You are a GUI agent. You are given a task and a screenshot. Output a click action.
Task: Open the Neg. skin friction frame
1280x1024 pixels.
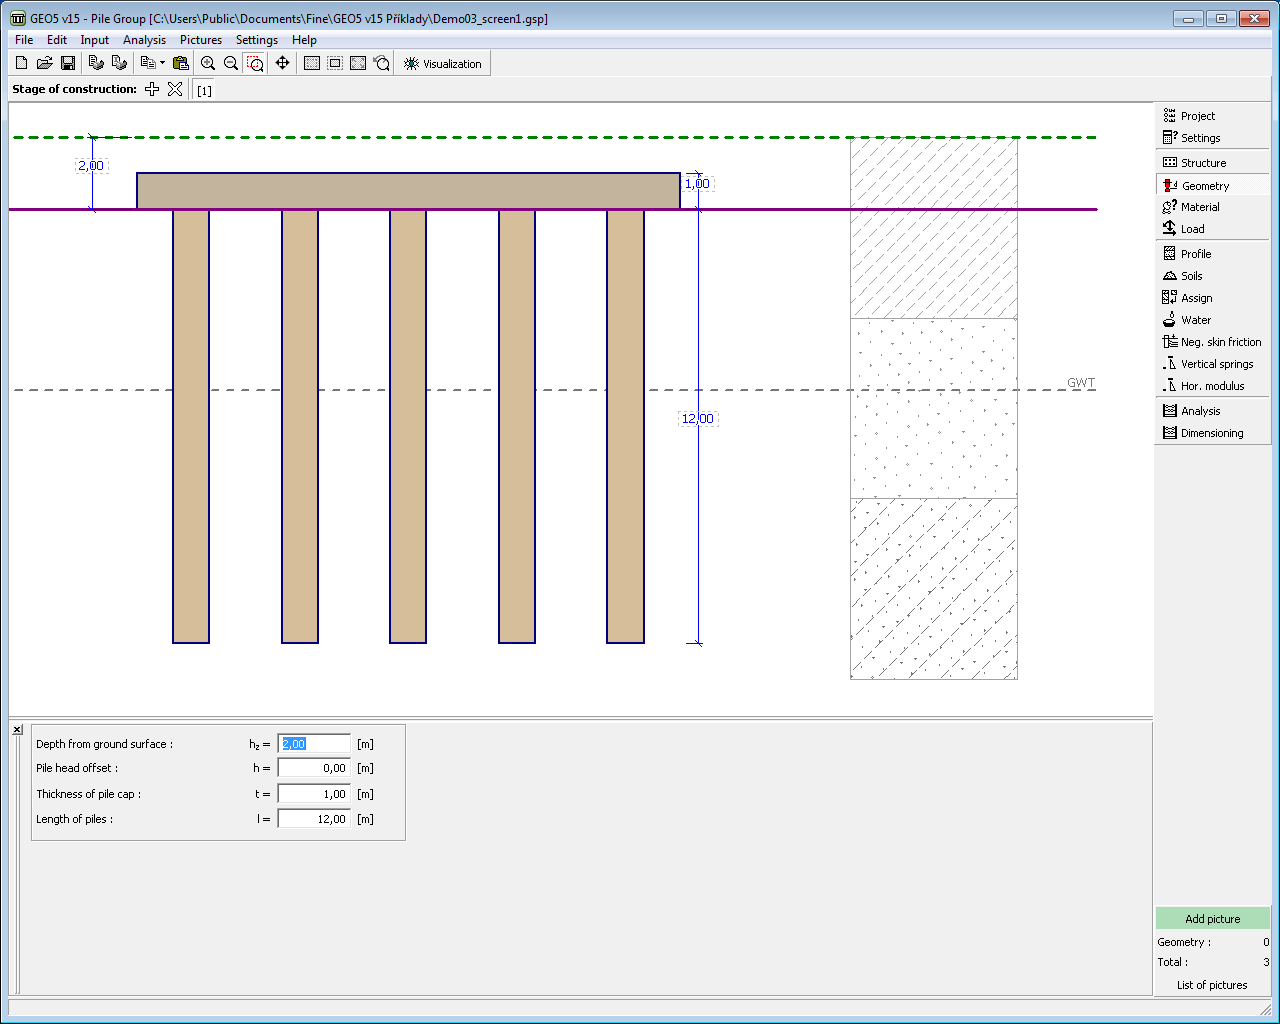(1213, 342)
